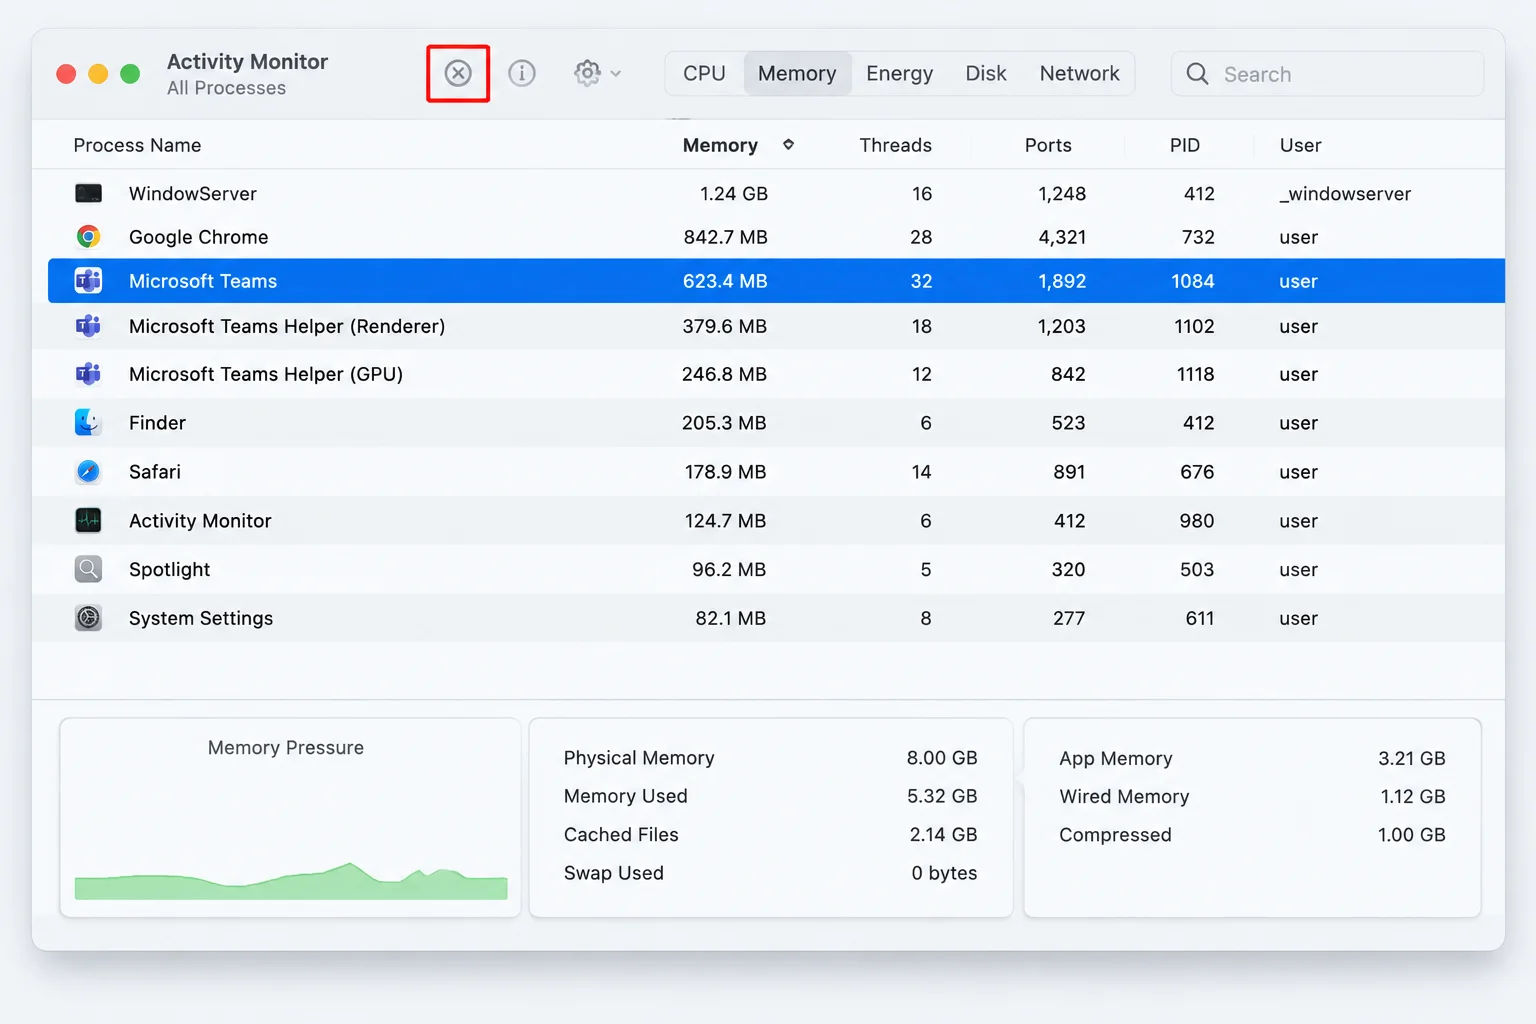Click the 842.7 MB memory value
The image size is (1536, 1024).
pos(725,237)
